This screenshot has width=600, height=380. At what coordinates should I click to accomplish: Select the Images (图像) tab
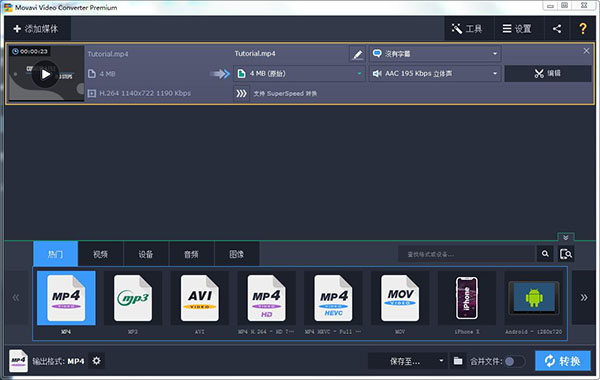pos(236,254)
